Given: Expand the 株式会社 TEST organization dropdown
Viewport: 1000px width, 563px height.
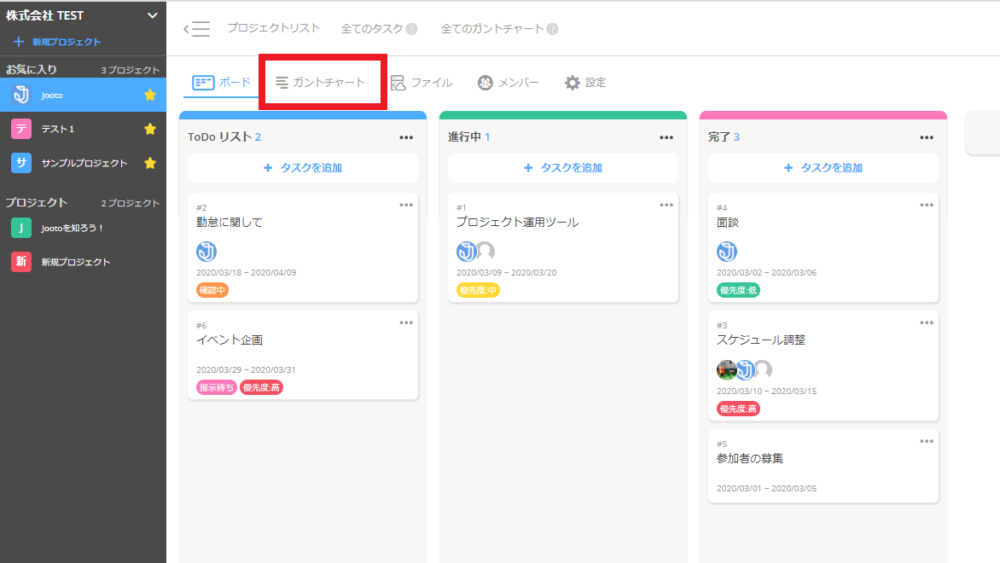Looking at the screenshot, I should point(152,15).
